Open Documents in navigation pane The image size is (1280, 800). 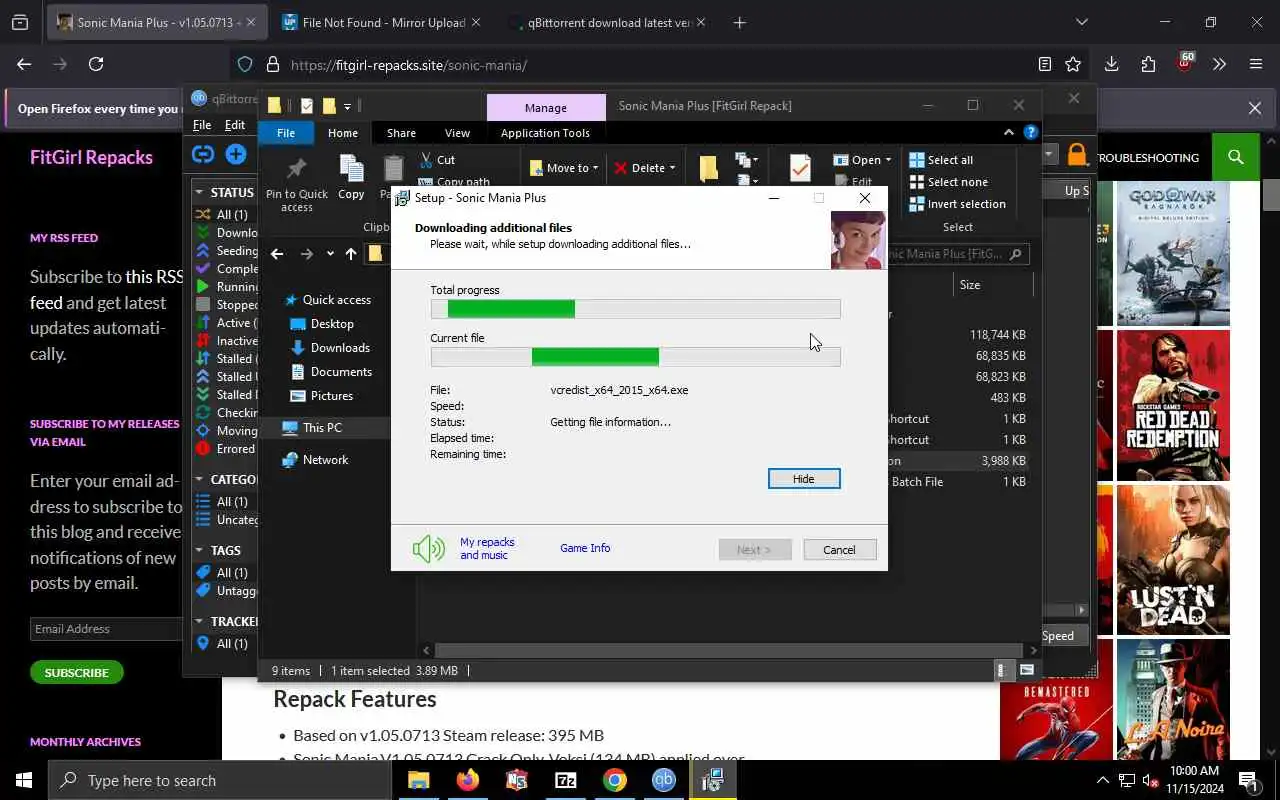[x=331, y=372]
